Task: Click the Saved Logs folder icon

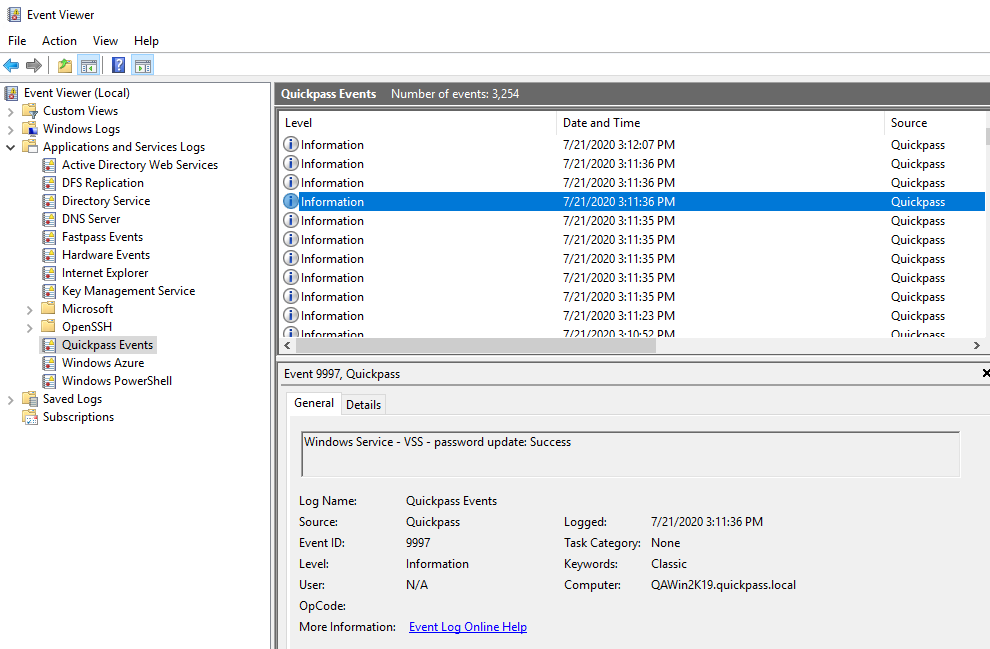Action: coord(30,399)
